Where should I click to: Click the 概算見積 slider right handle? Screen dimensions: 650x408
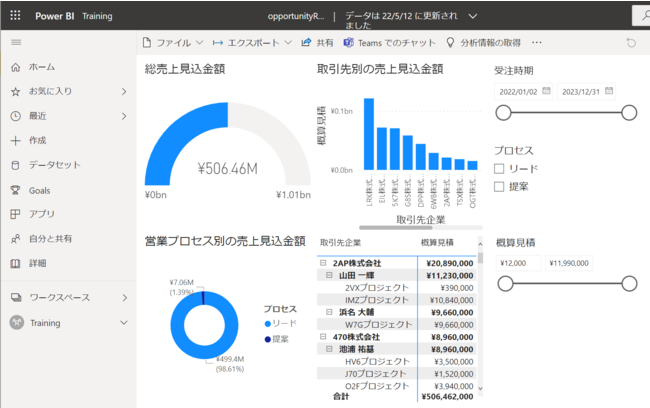(x=629, y=285)
